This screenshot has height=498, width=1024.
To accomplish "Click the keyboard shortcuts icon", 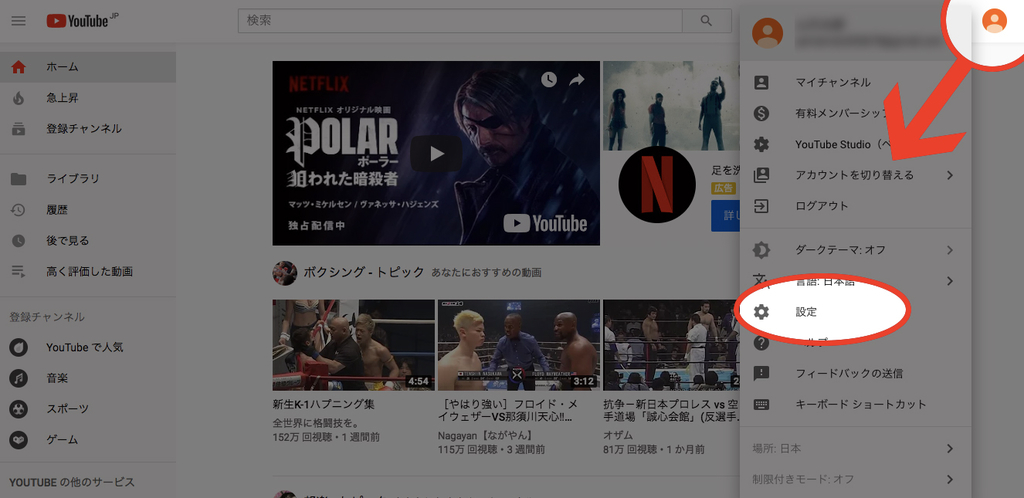I will click(761, 404).
